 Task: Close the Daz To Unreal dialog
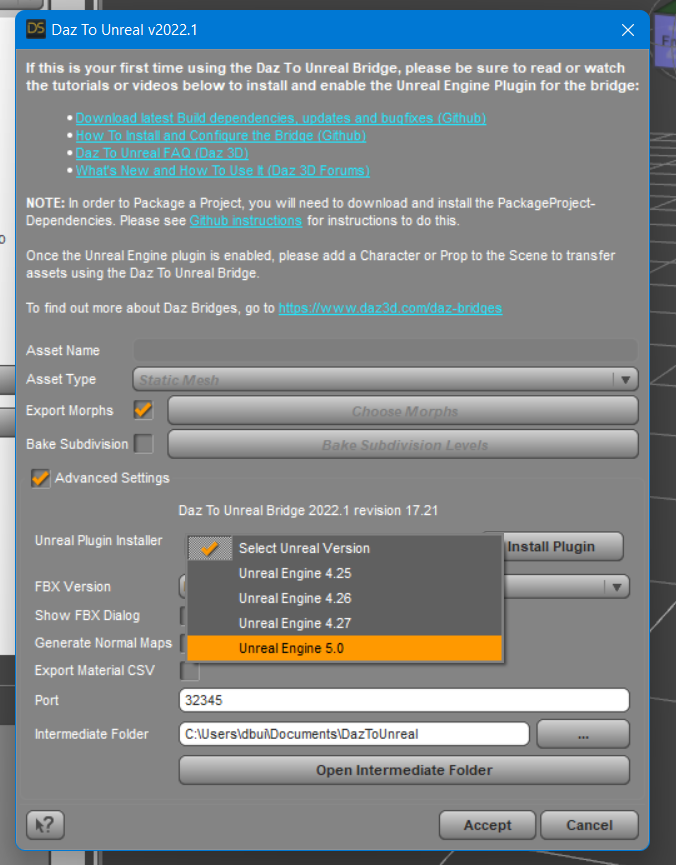(627, 30)
